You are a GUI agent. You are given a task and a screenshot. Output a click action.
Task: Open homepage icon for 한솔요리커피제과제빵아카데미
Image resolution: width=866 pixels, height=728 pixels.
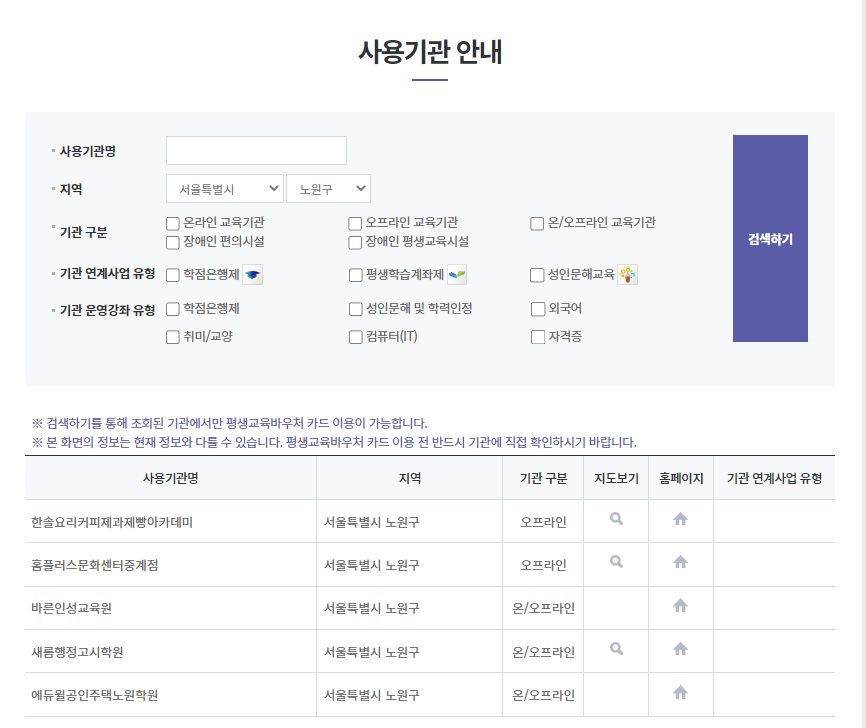(x=680, y=519)
